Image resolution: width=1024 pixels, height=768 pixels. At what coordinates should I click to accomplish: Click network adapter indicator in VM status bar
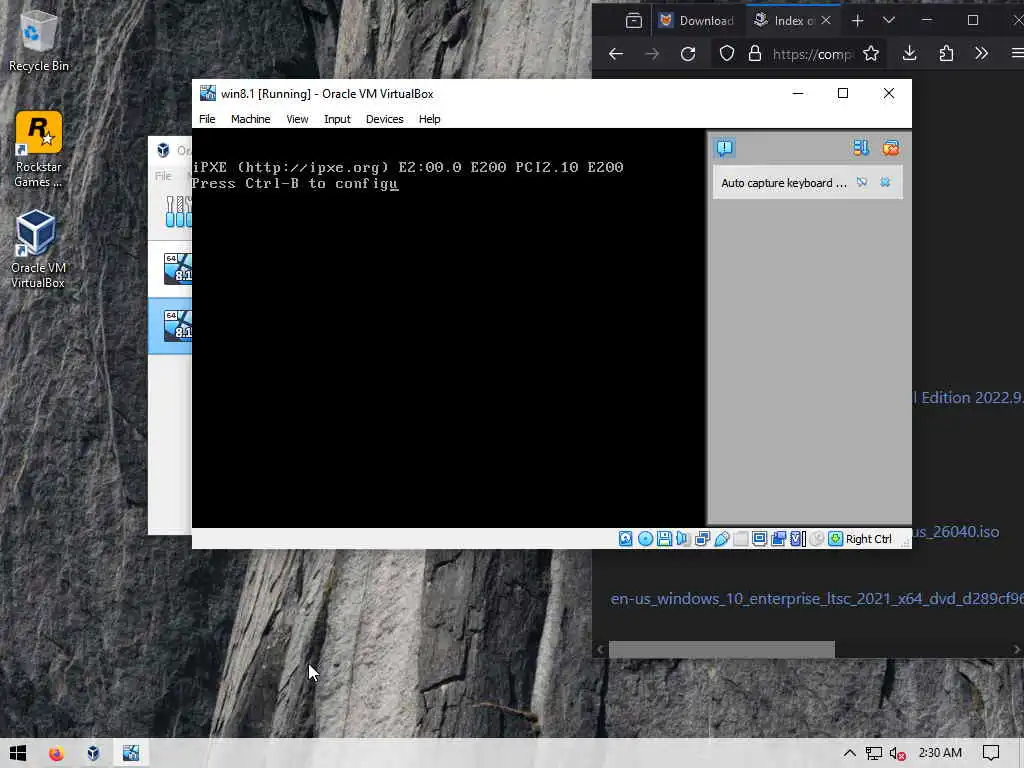click(702, 539)
